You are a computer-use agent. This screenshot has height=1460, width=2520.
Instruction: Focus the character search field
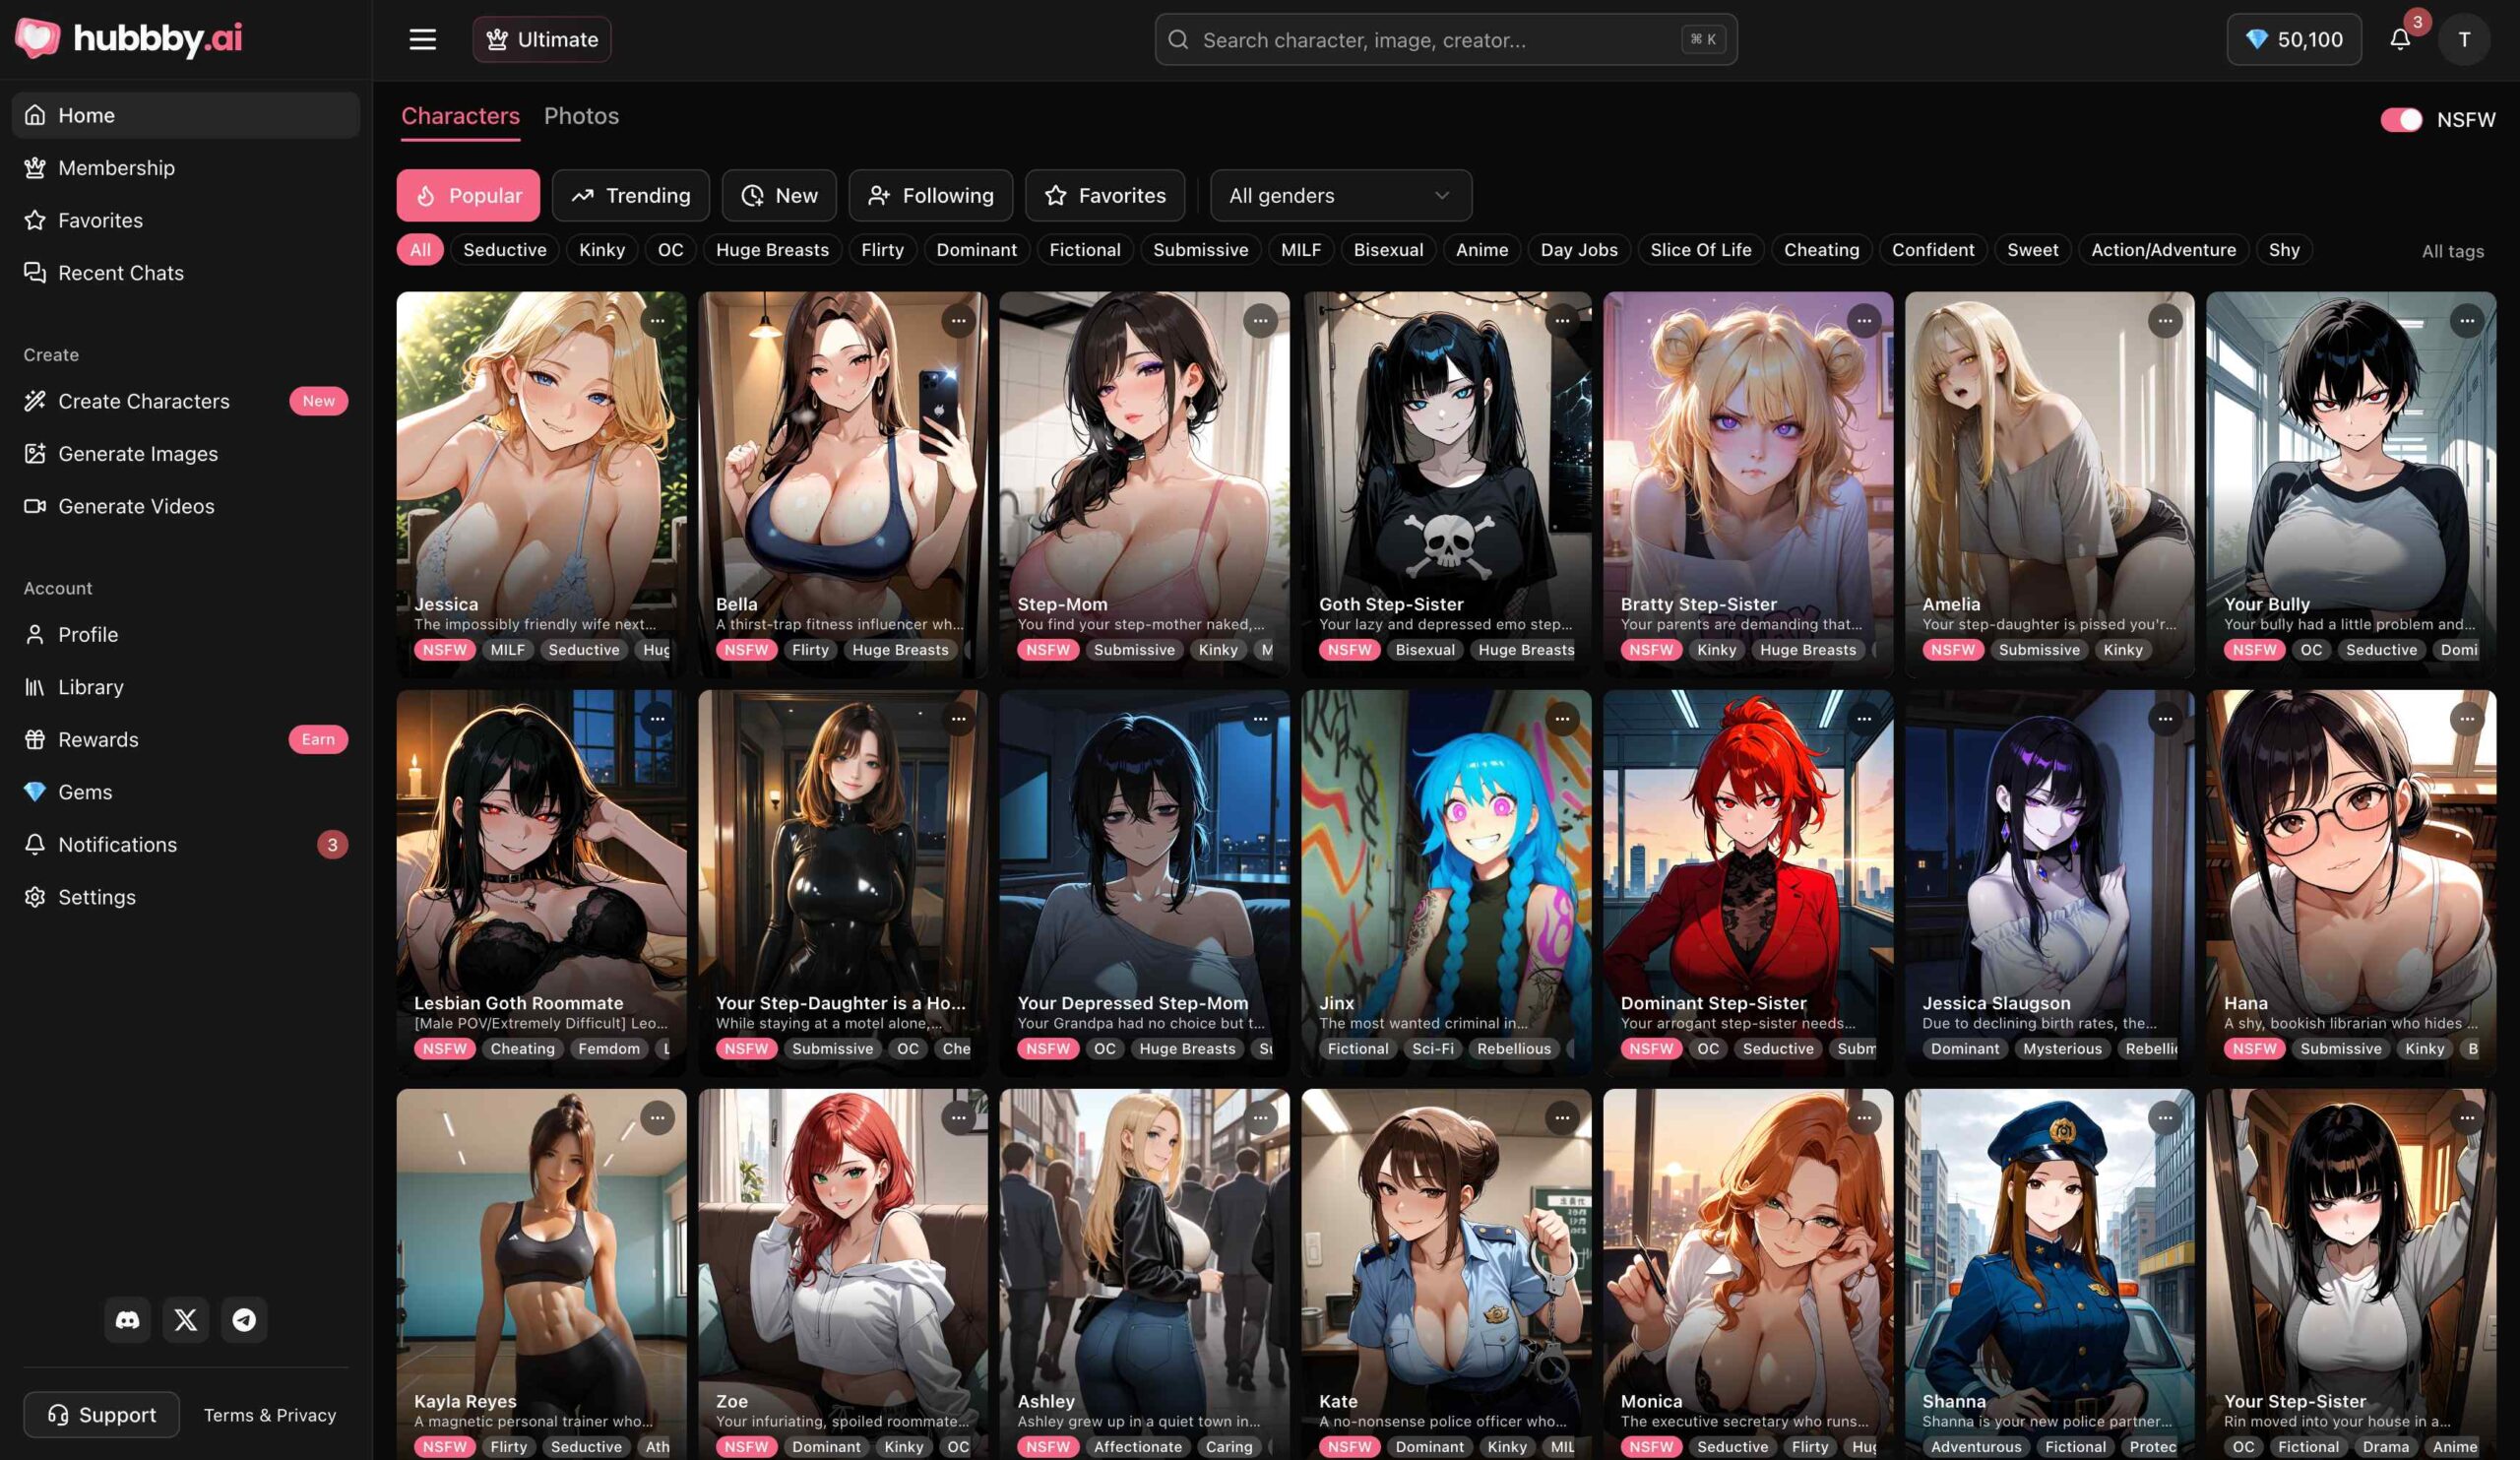pos(1445,39)
